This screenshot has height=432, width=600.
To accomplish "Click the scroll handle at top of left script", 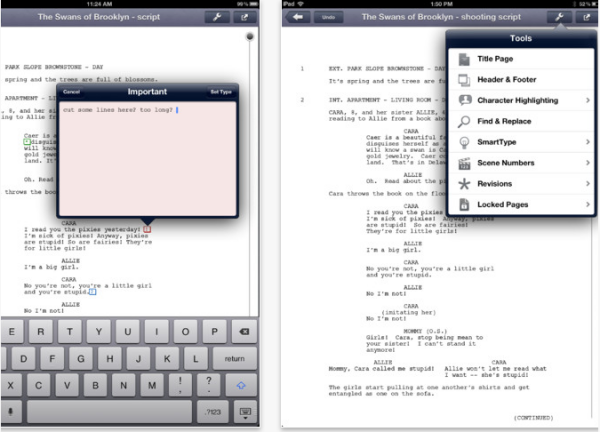I will (250, 36).
